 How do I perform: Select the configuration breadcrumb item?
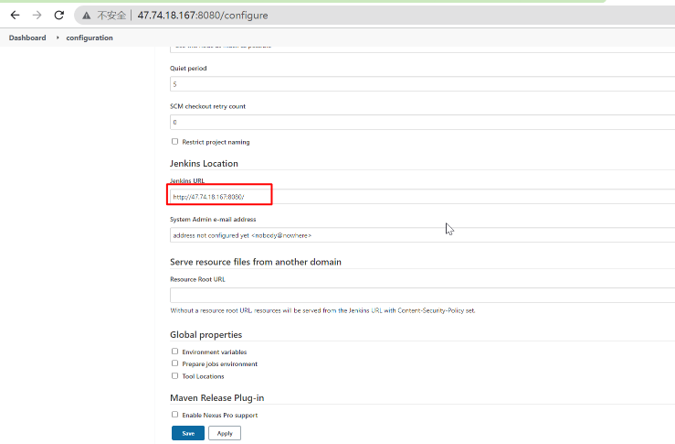[90, 38]
